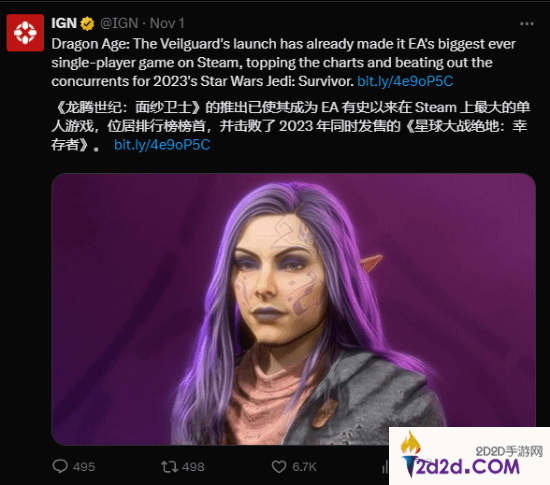Click the partially hidden view analytics bars icon
This screenshot has height=485, width=550.
click(x=385, y=467)
